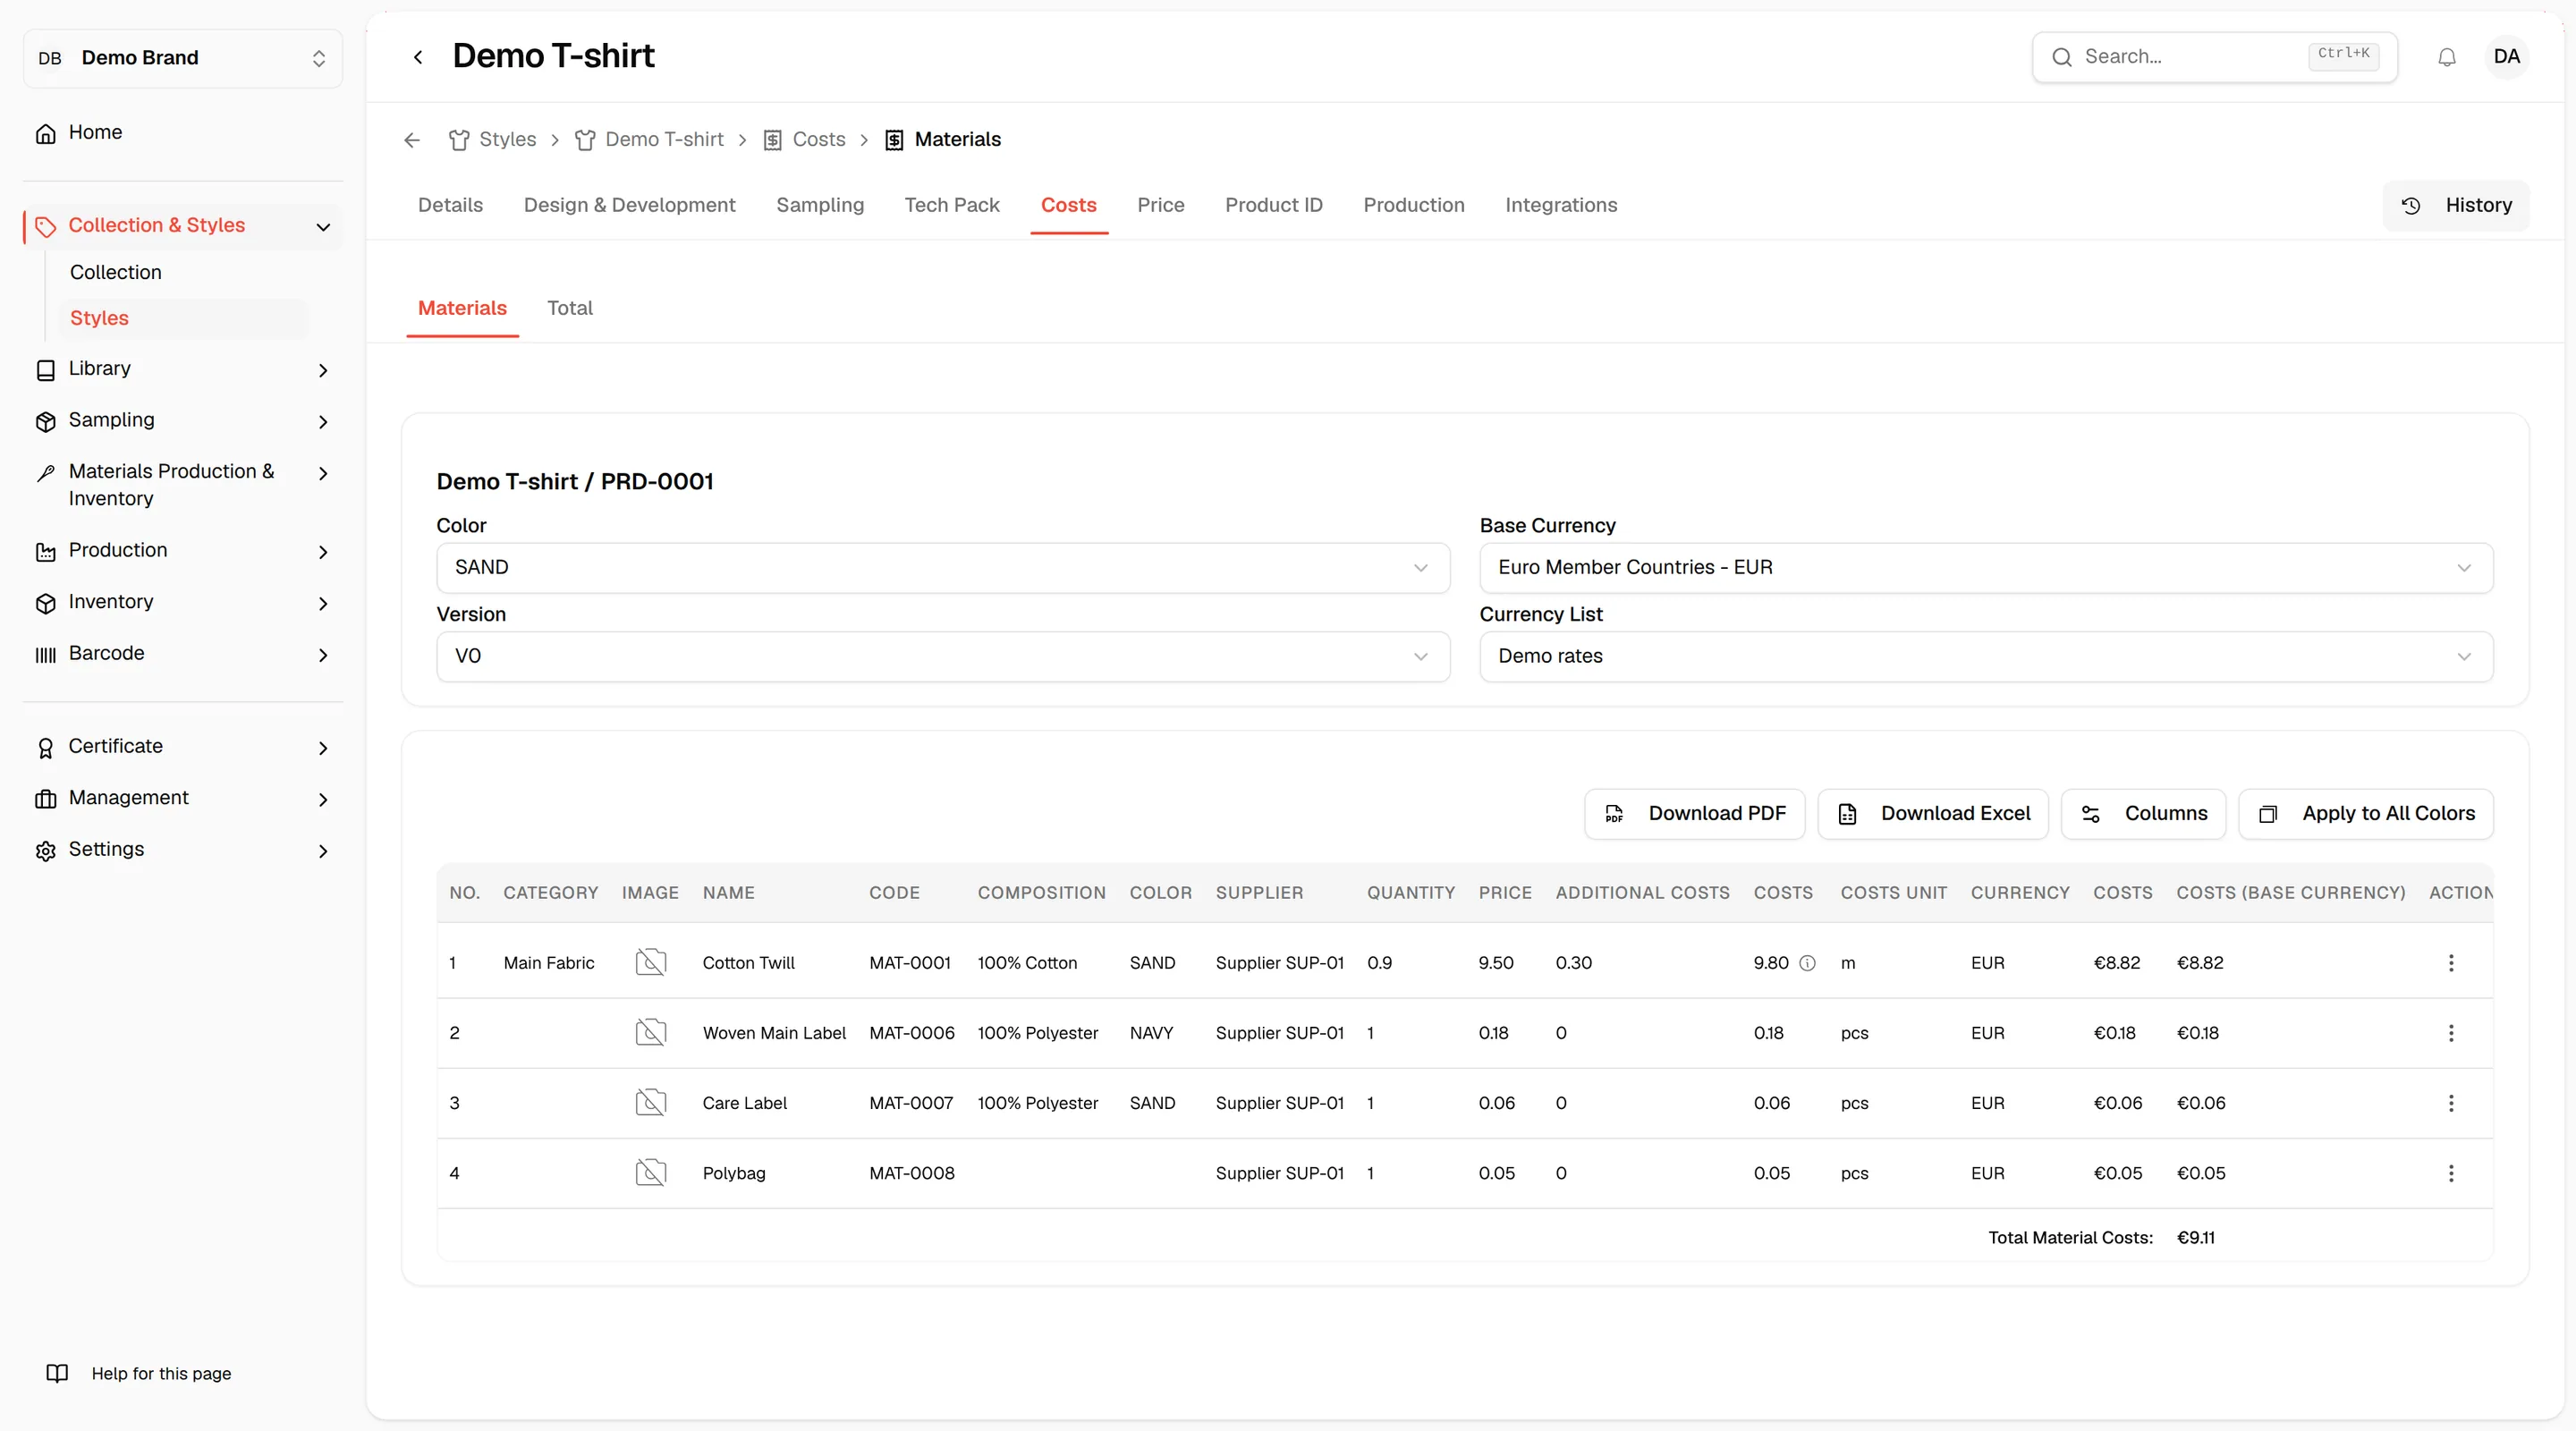Image resolution: width=2576 pixels, height=1431 pixels.
Task: Click Apply to All Colors button
Action: pyautogui.click(x=2365, y=813)
